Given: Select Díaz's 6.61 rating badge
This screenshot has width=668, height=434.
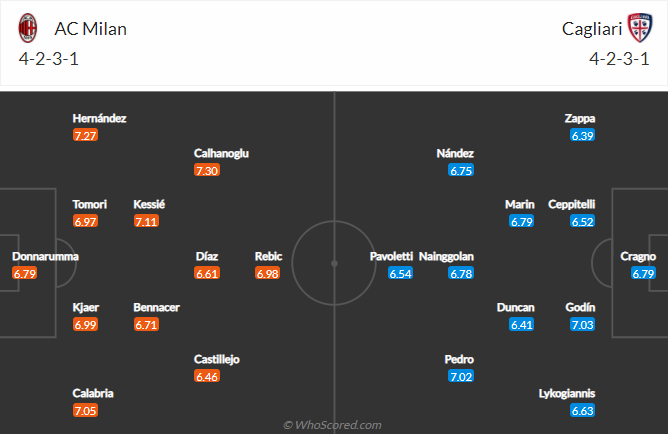Looking at the screenshot, I should tap(207, 273).
